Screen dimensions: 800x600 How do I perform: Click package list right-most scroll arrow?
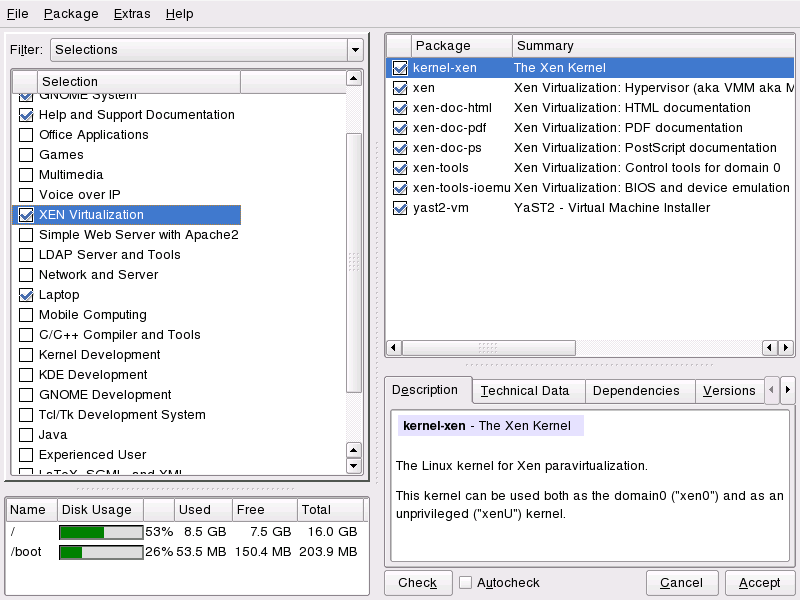786,348
